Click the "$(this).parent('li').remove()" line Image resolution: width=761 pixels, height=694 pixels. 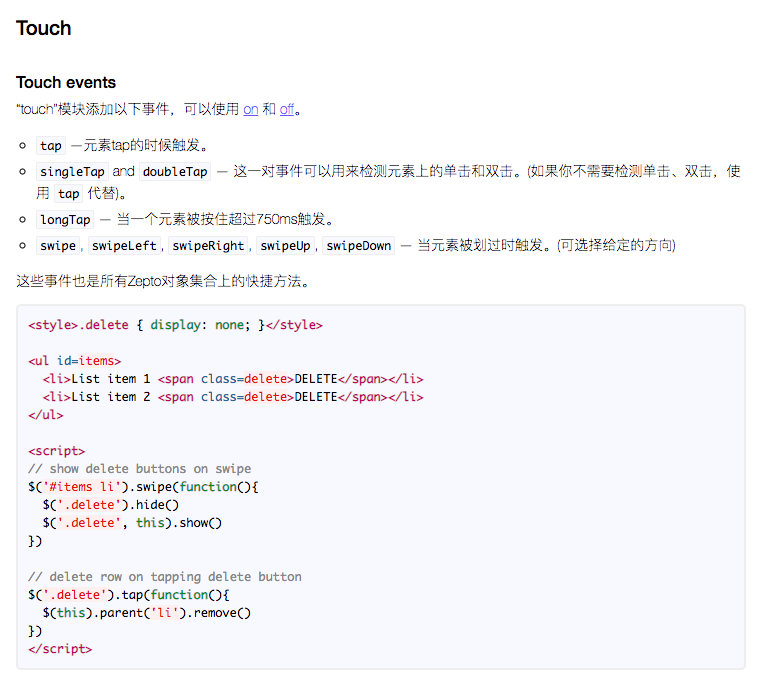coord(147,612)
